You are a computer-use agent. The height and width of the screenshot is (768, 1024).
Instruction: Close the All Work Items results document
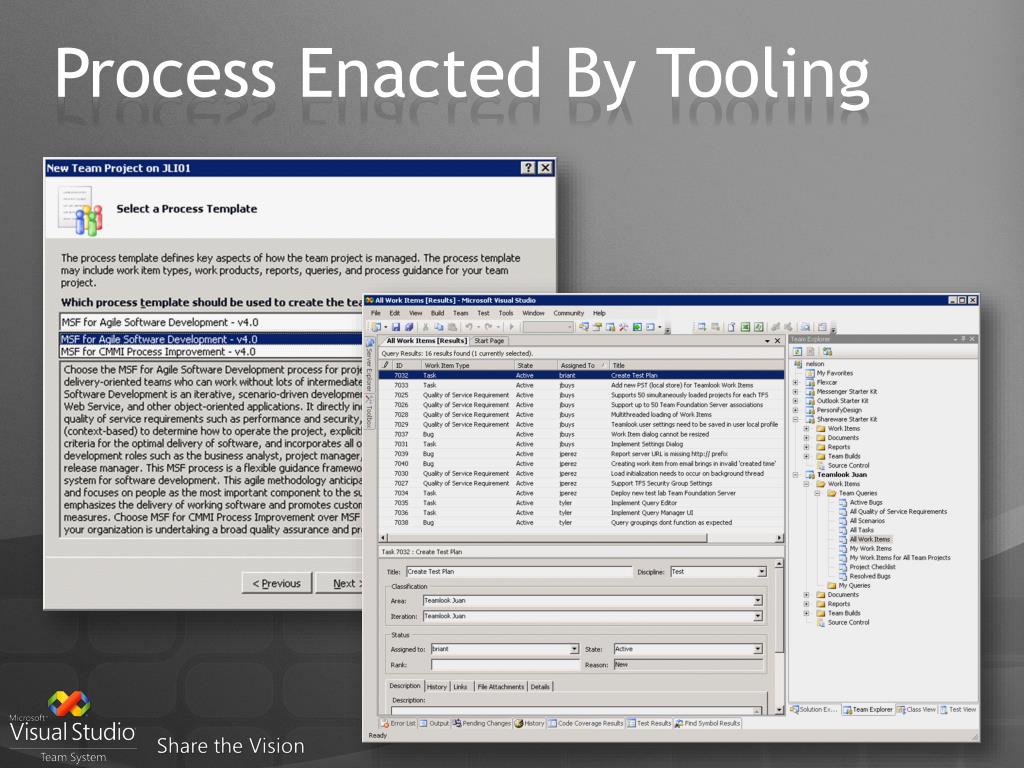coord(777,341)
